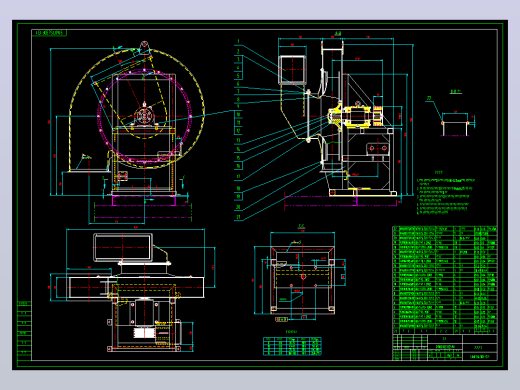Click the green parts list table
Screen dimensions: 520x390
coord(445,280)
